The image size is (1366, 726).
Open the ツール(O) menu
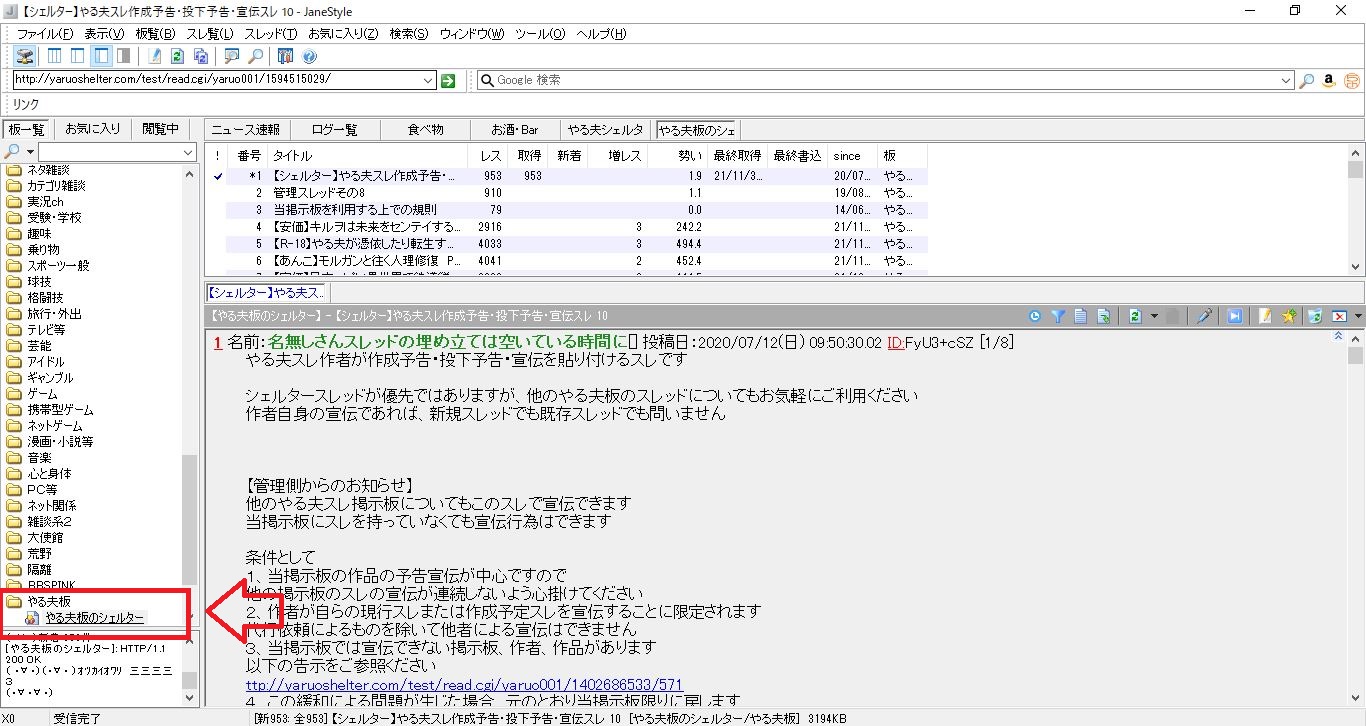(542, 34)
